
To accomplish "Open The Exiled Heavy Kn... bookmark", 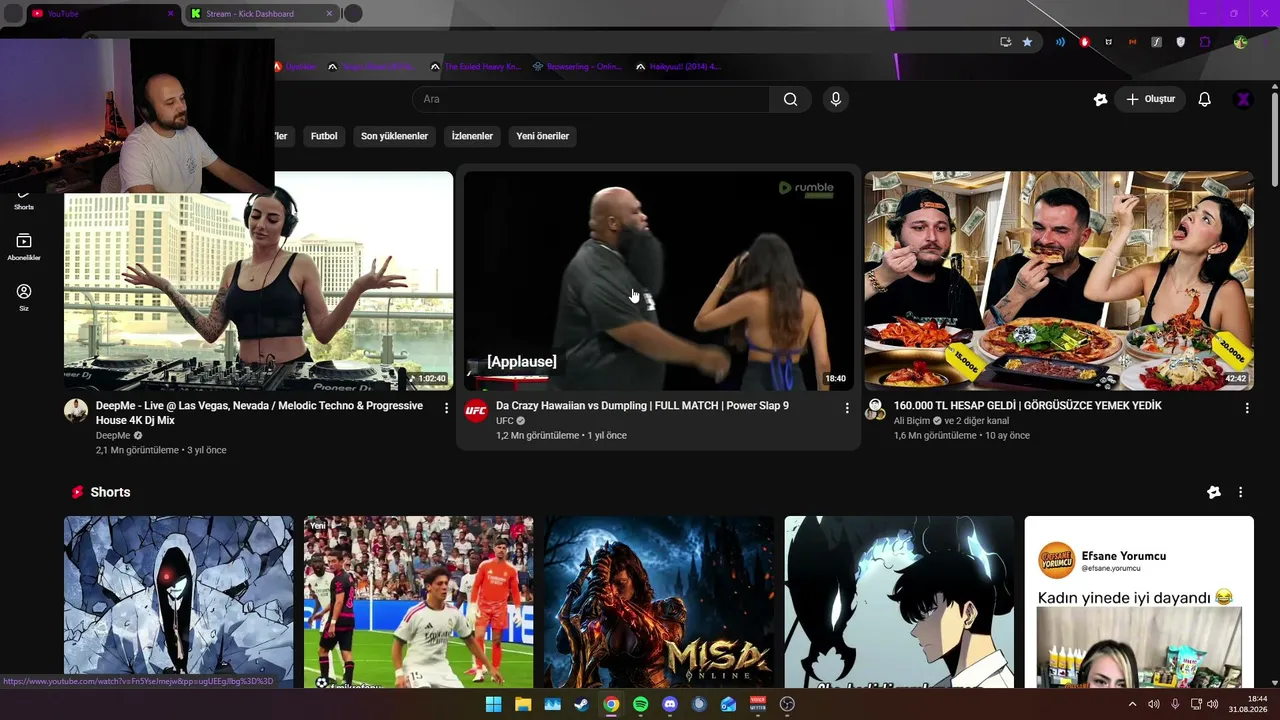I will coord(475,67).
